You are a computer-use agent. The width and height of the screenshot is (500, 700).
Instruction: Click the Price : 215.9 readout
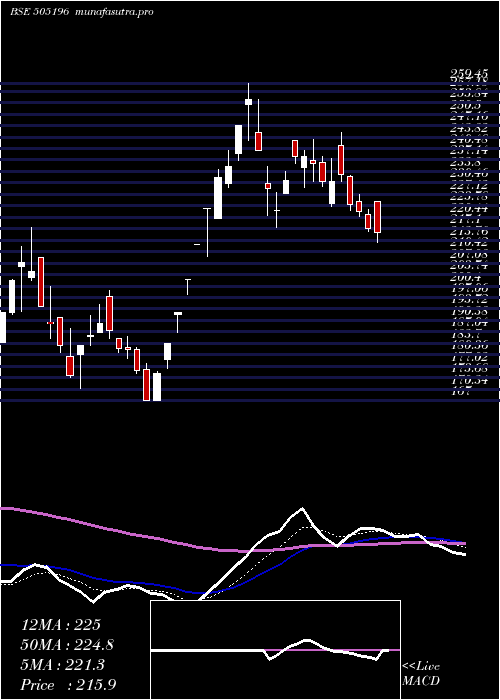coord(69,685)
